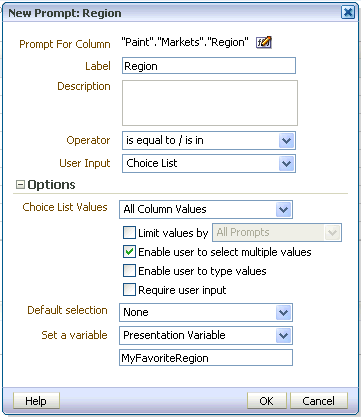Open the User Input dropdown arrow
Image resolution: width=361 pixels, height=417 pixels.
tap(286, 163)
